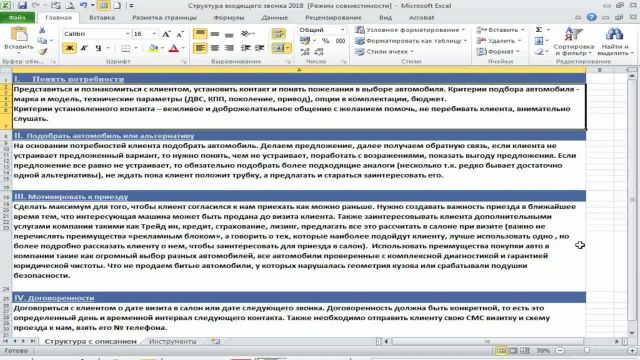Expand Conditional Formatting (Условное форматирование) menu
This screenshot has width=640, height=360.
(410, 30)
